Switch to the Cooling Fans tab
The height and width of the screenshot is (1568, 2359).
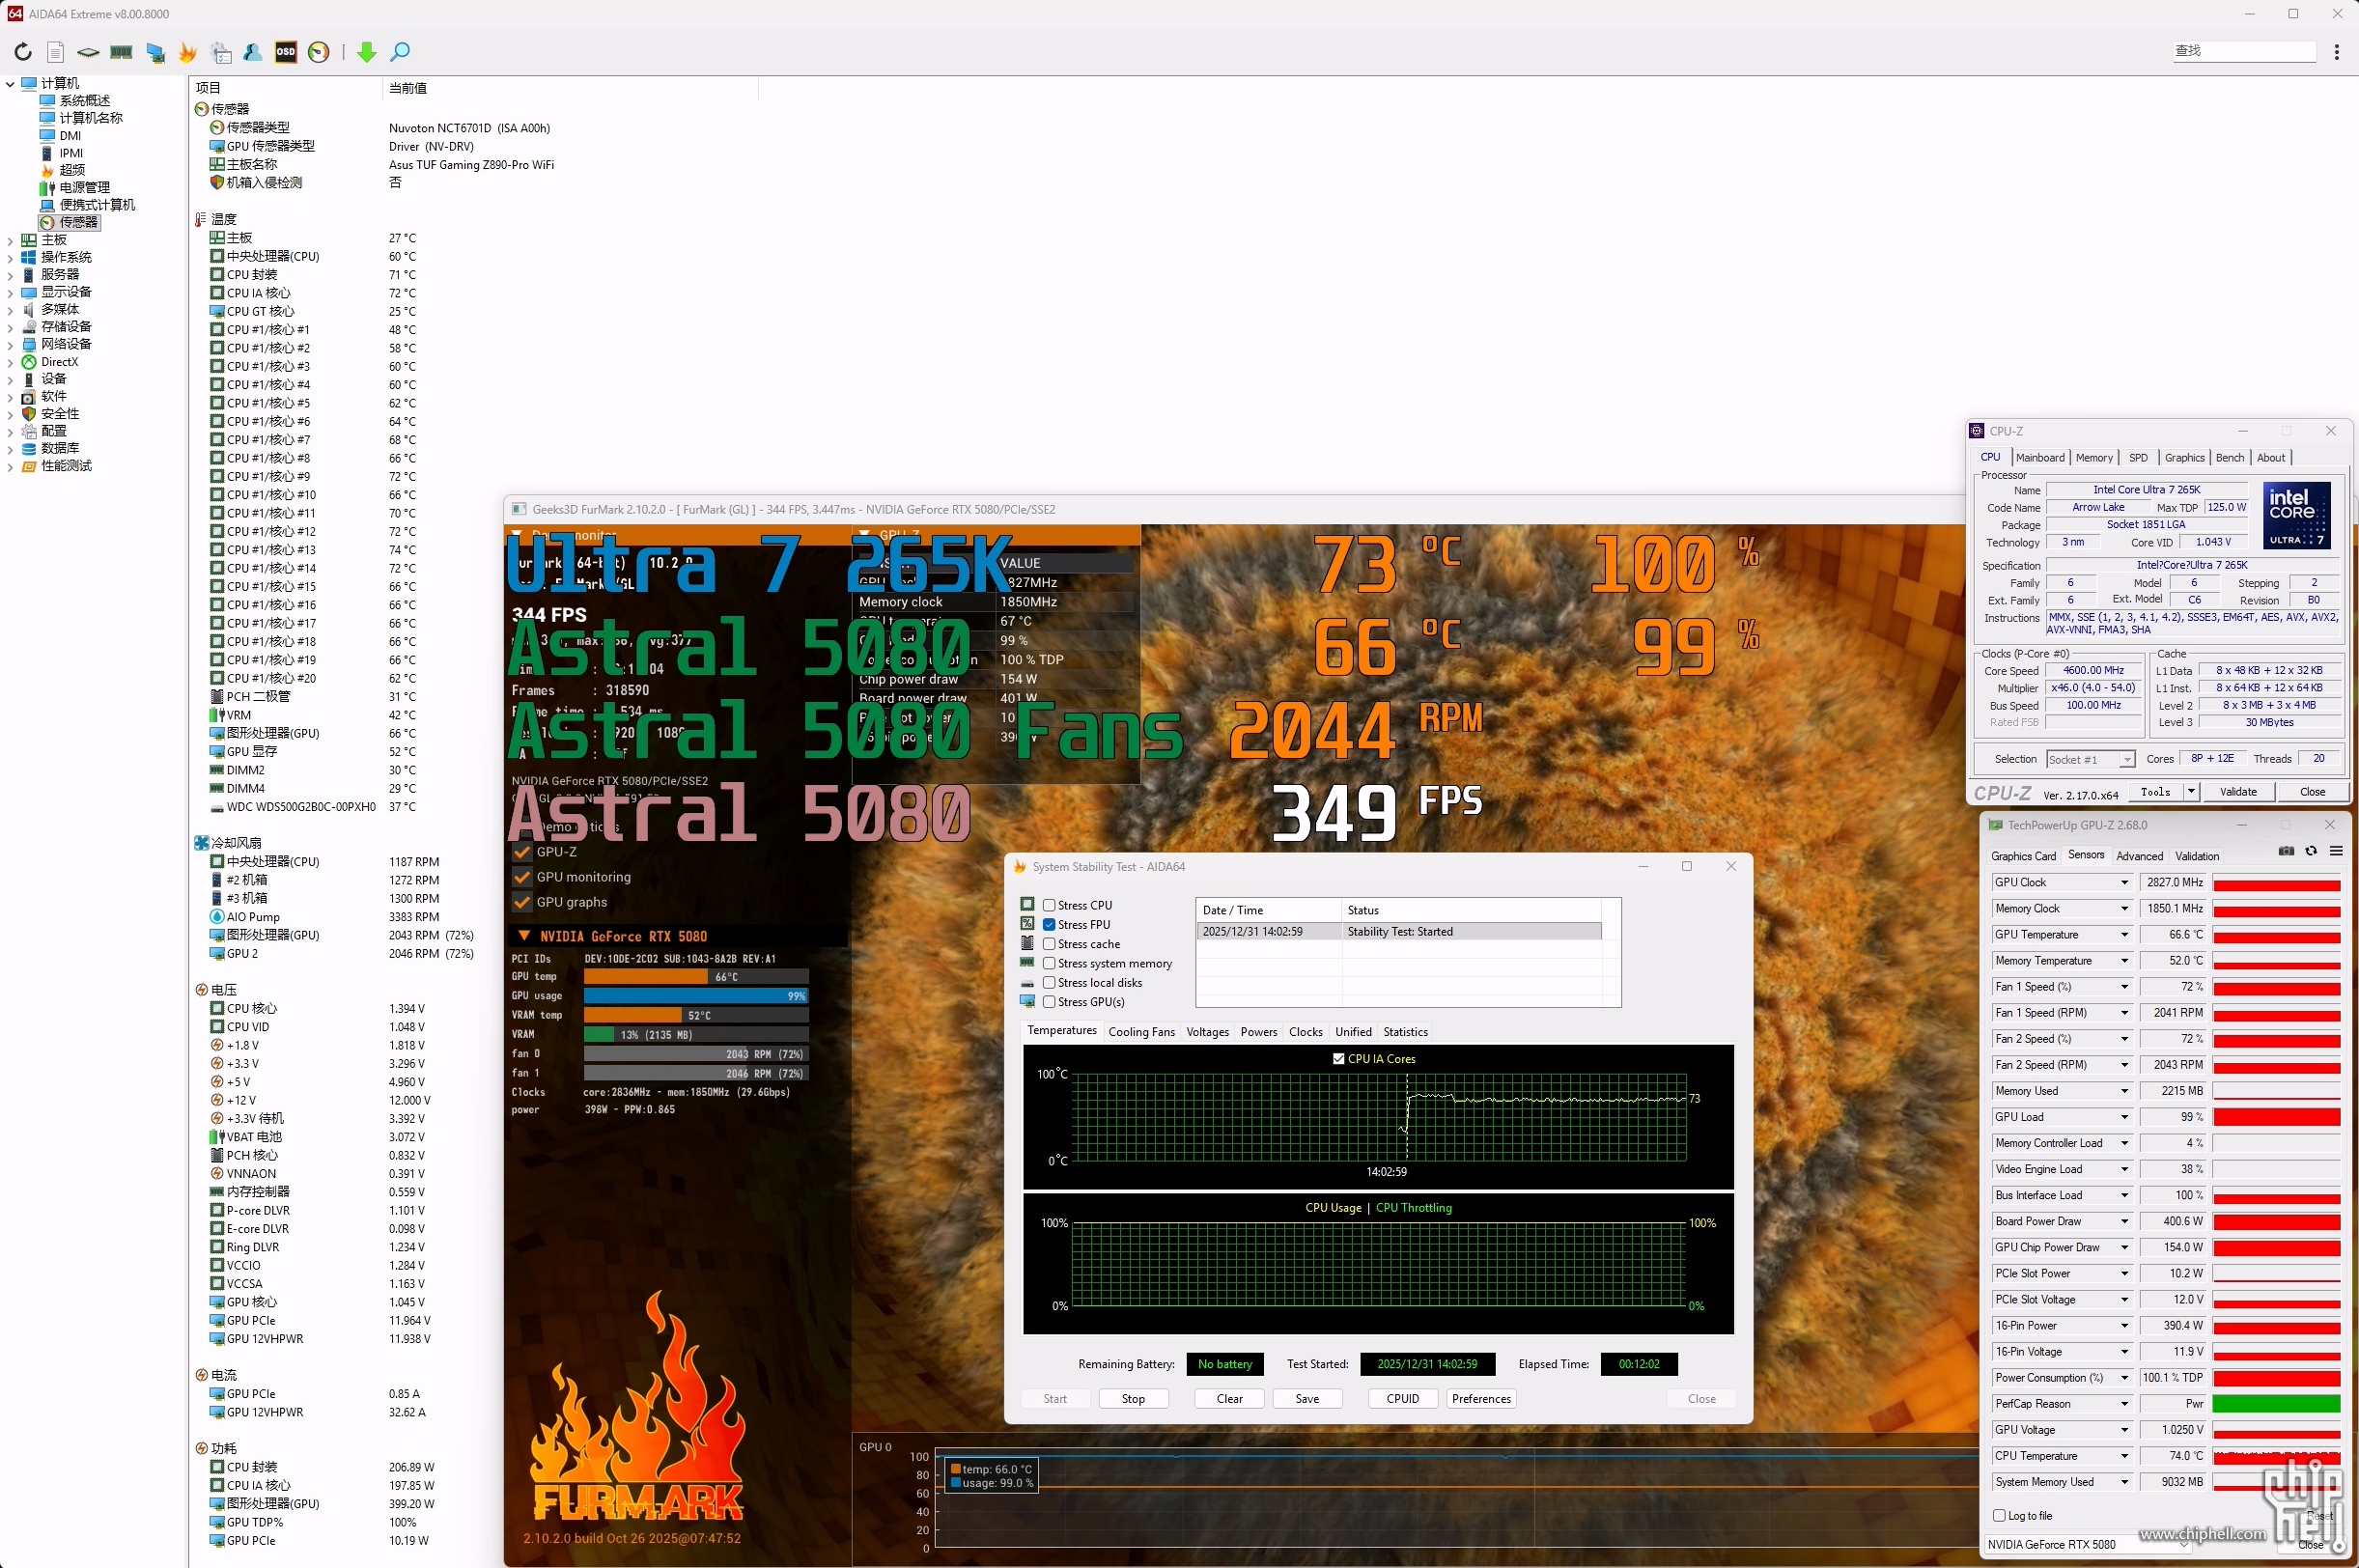tap(1141, 1031)
